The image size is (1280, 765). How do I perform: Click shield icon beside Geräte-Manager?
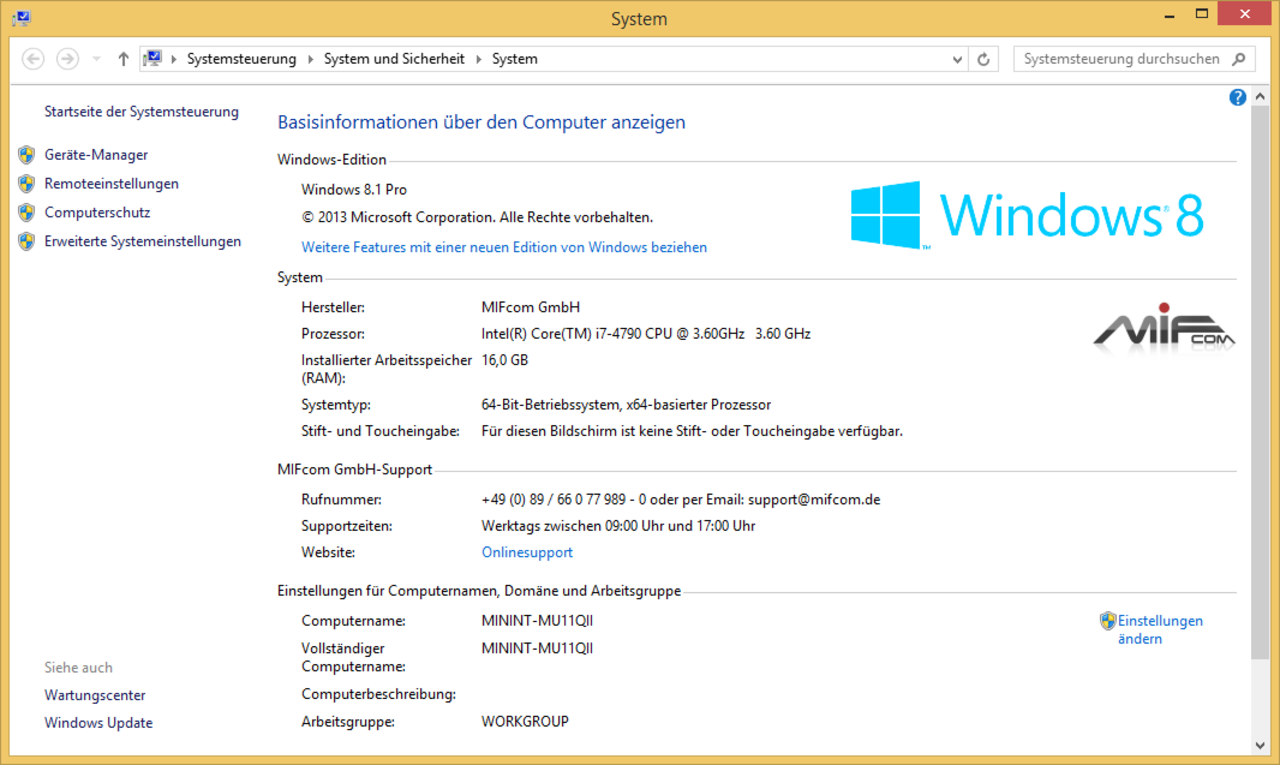(x=27, y=155)
